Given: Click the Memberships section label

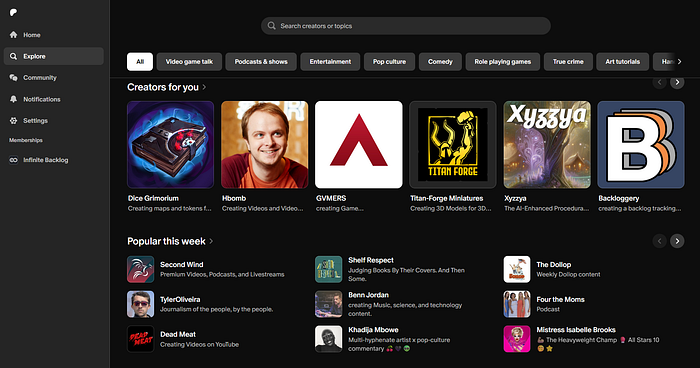Looking at the screenshot, I should pyautogui.click(x=26, y=140).
